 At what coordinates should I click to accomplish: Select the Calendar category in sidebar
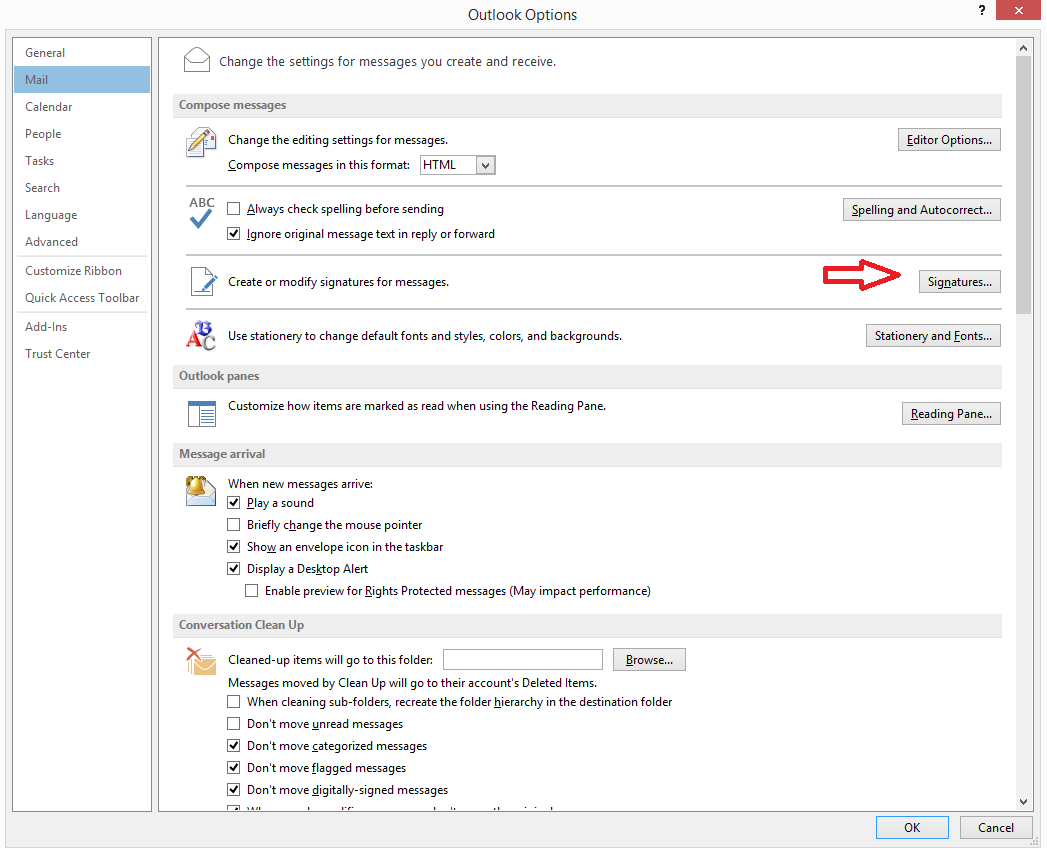pyautogui.click(x=49, y=107)
